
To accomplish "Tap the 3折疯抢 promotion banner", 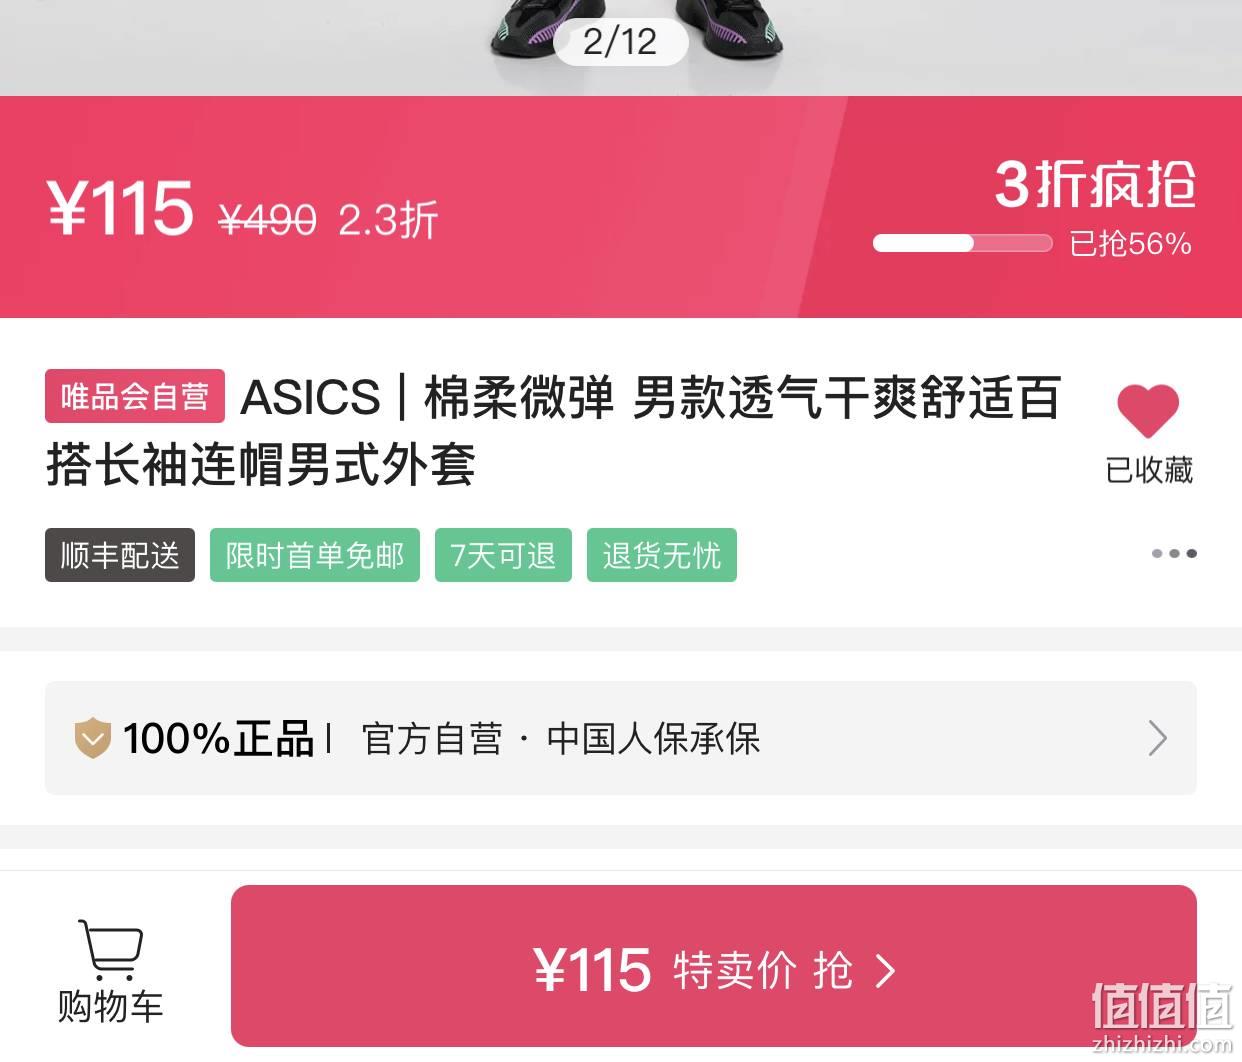I will pyautogui.click(x=1095, y=184).
